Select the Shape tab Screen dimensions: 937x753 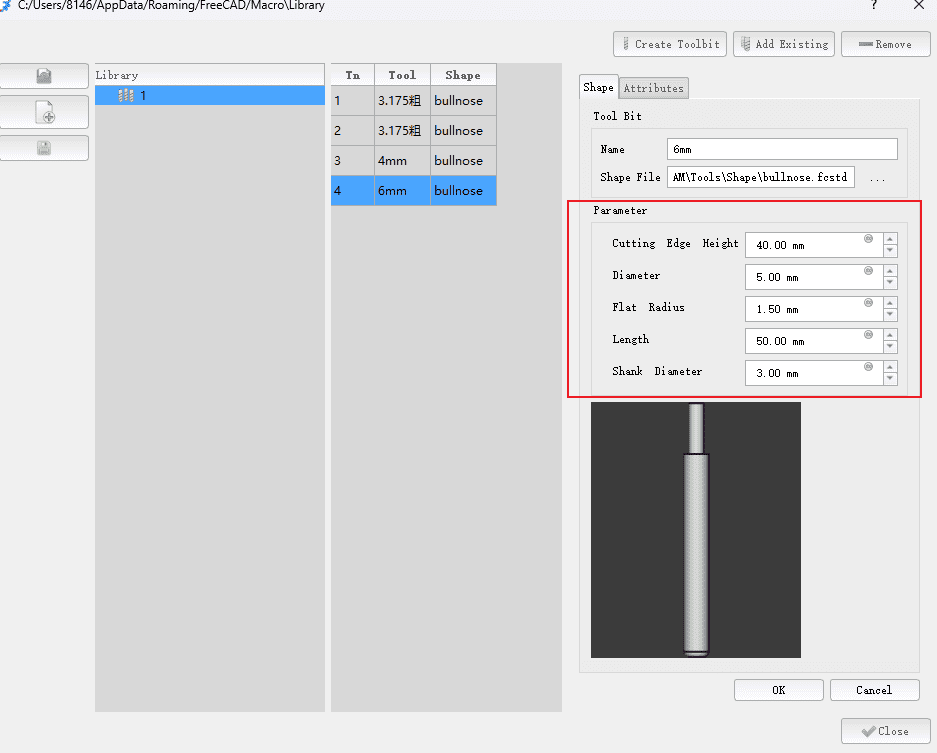598,88
